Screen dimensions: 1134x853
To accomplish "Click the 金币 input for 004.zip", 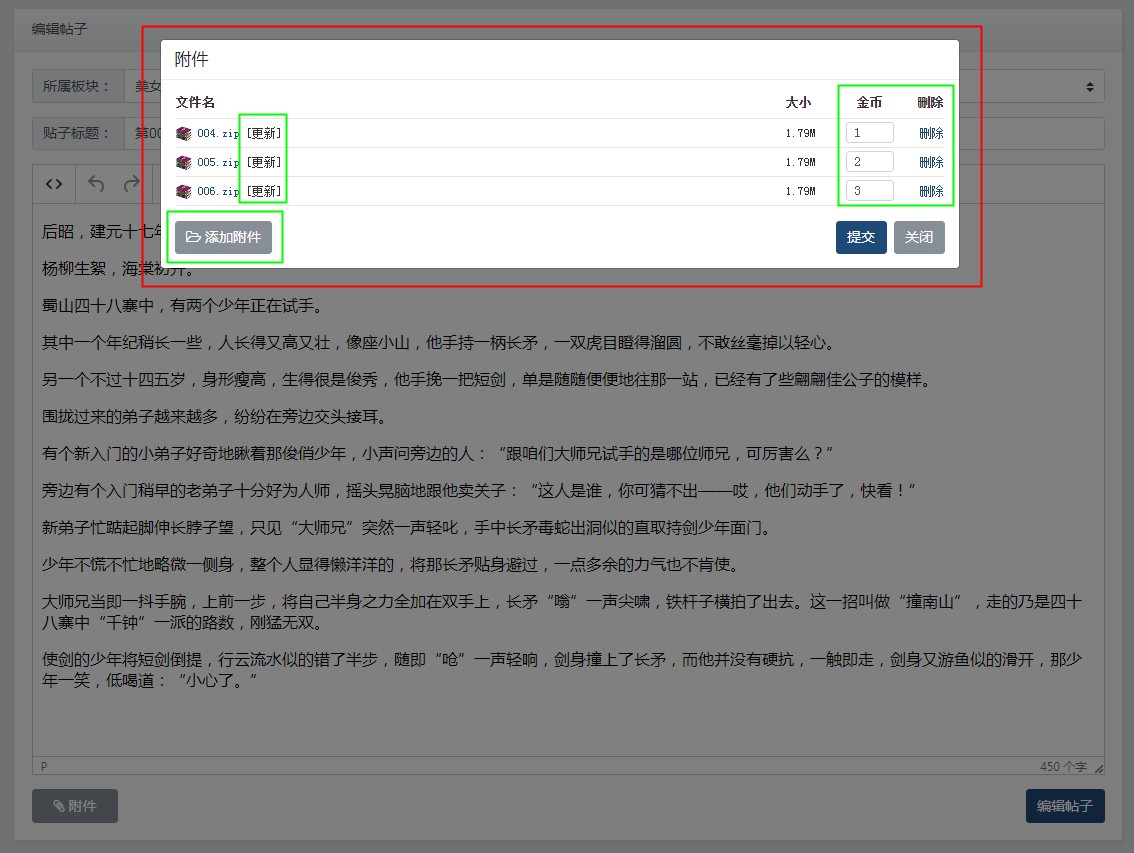I will (869, 133).
